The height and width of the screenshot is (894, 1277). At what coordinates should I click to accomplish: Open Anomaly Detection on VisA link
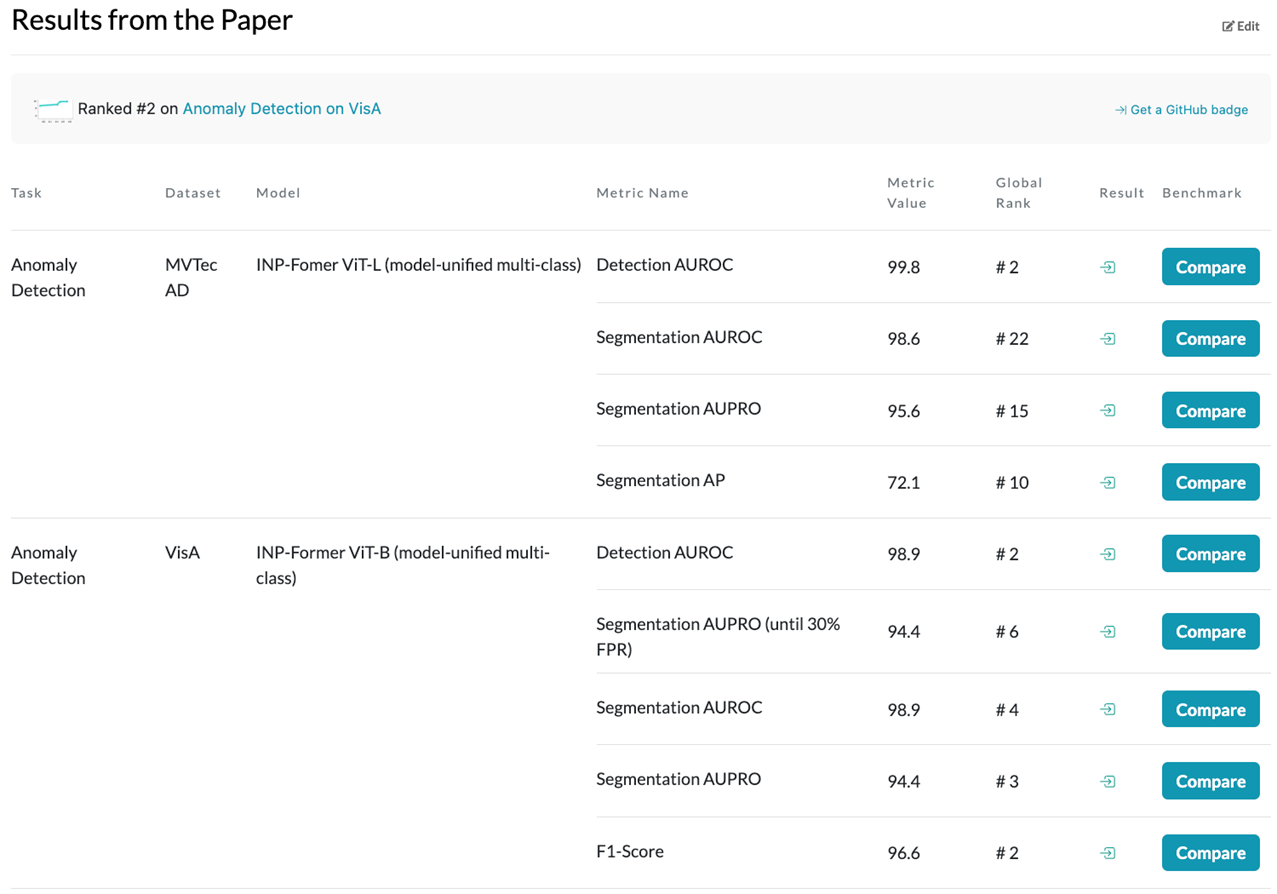[281, 108]
